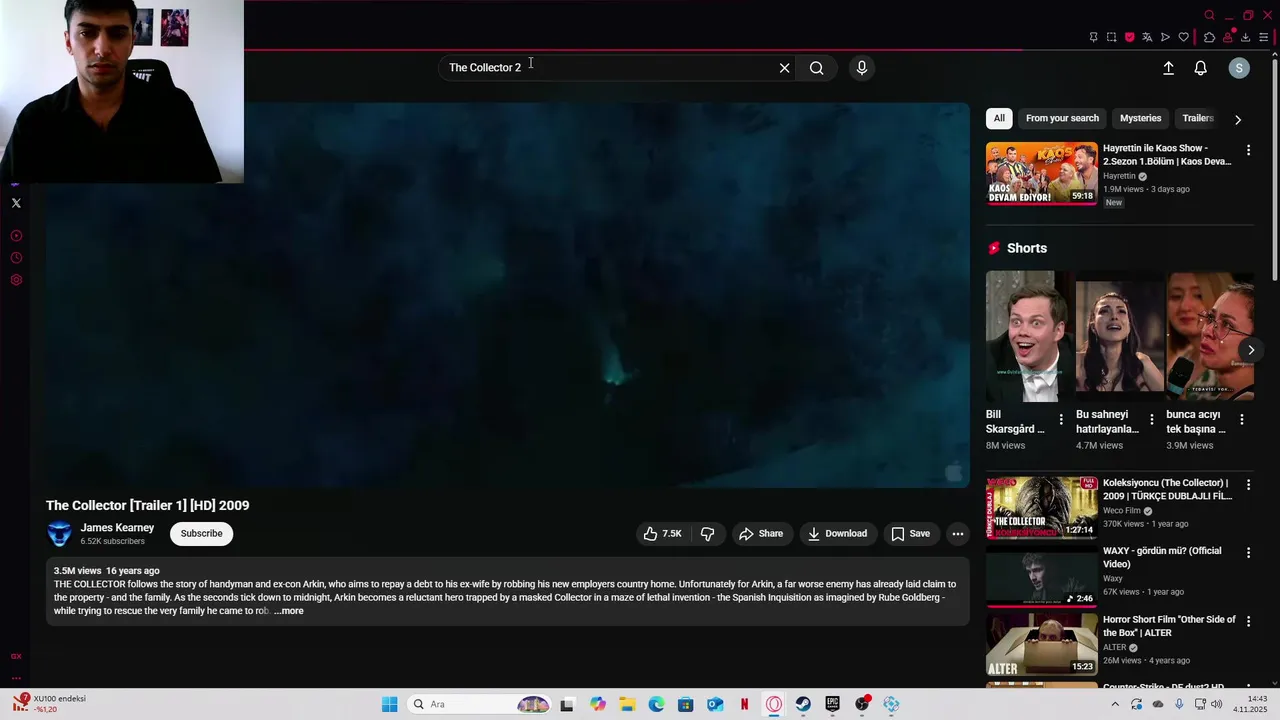Open the Bill Skarsgård short thumbnail
This screenshot has width=1280, height=720.
click(x=1027, y=335)
